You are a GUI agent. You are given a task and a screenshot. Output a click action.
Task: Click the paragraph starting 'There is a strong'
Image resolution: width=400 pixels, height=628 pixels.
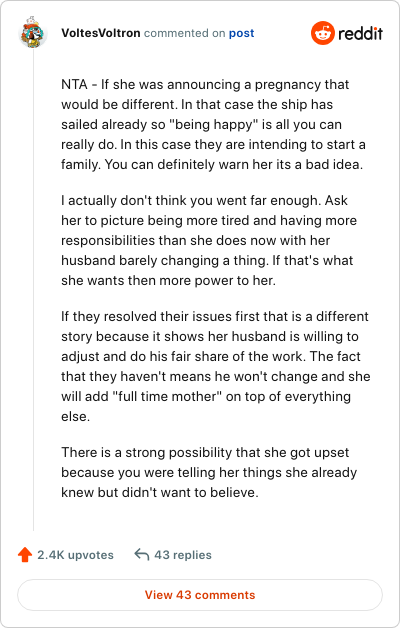tap(209, 472)
